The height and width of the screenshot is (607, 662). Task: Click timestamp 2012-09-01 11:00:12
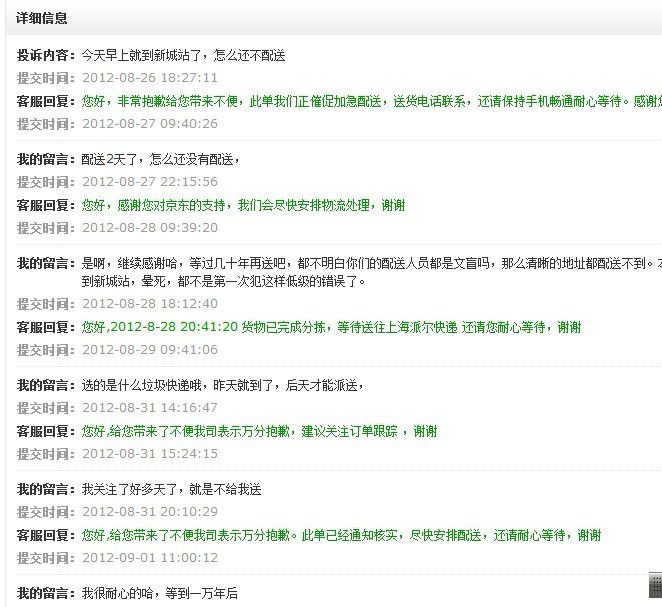(x=150, y=558)
